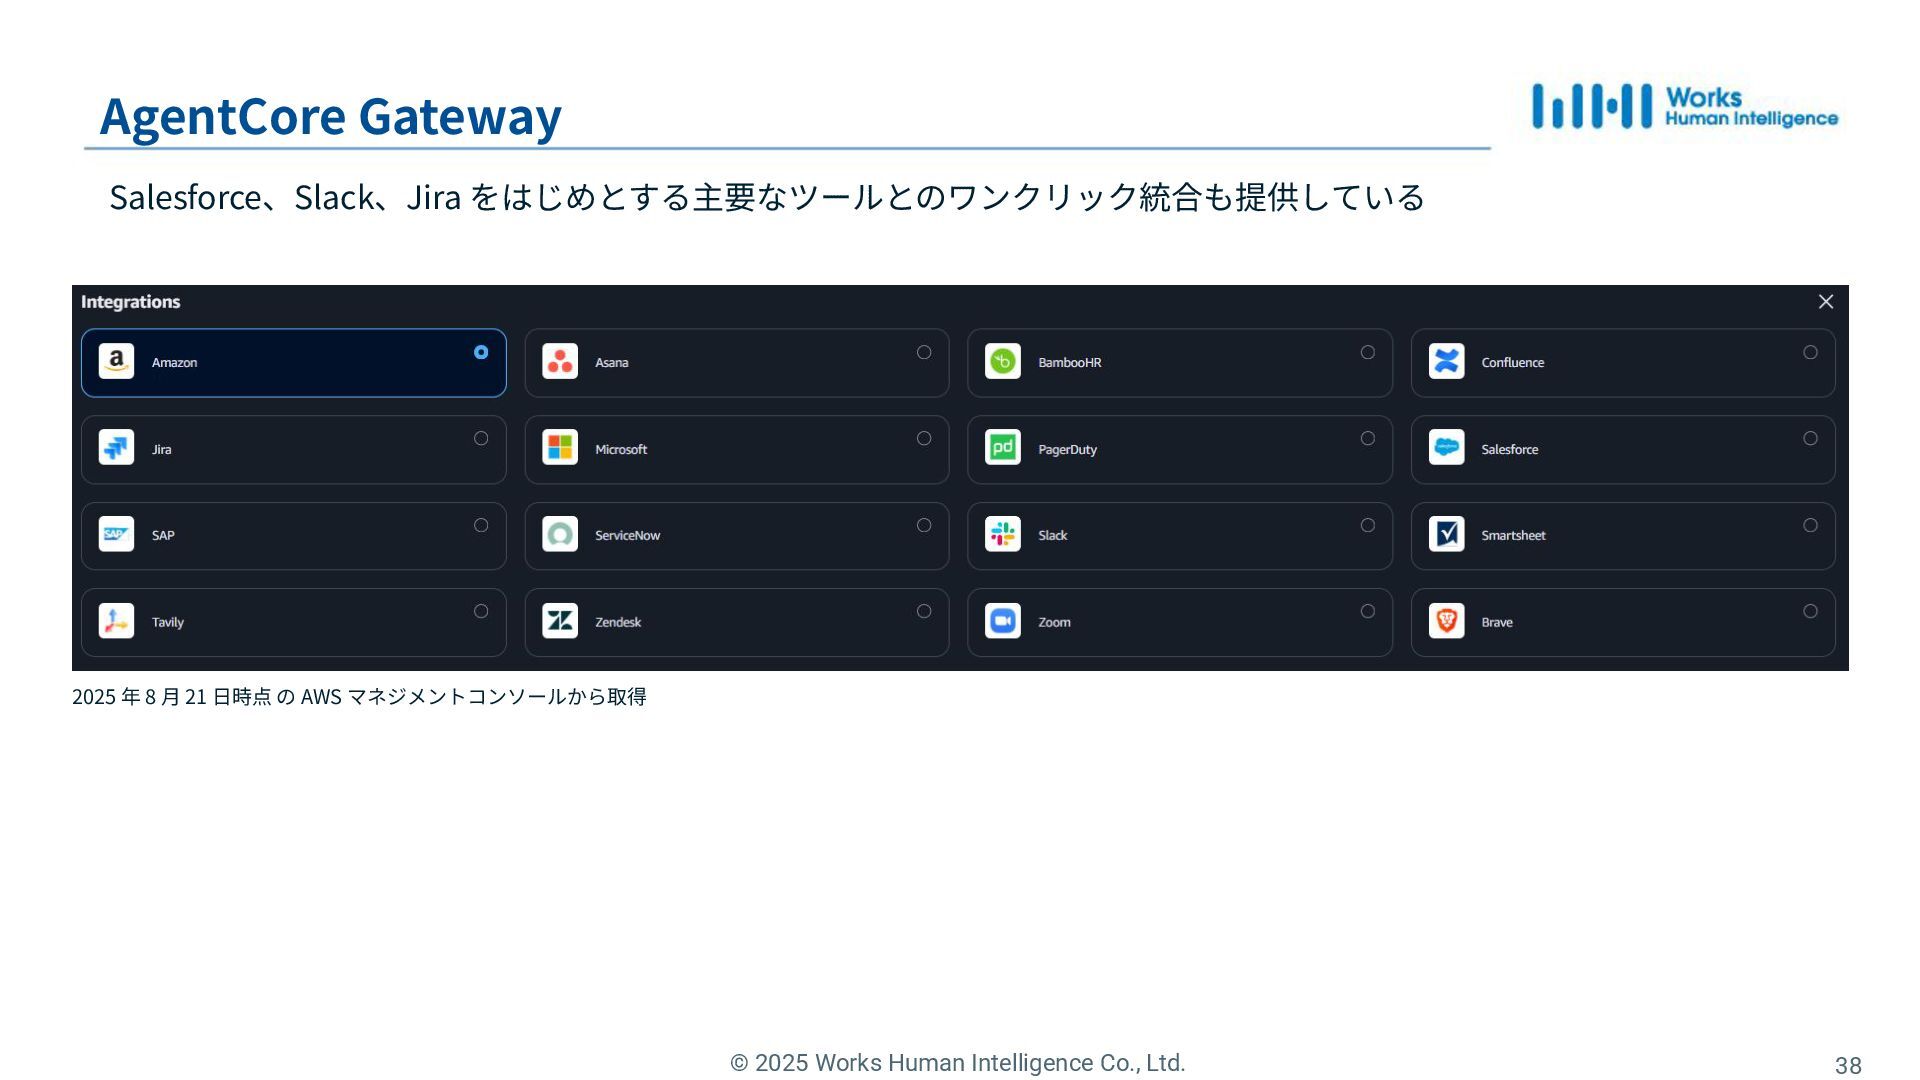Close the Integrations panel
This screenshot has width=1920, height=1080.
coord(1825,302)
